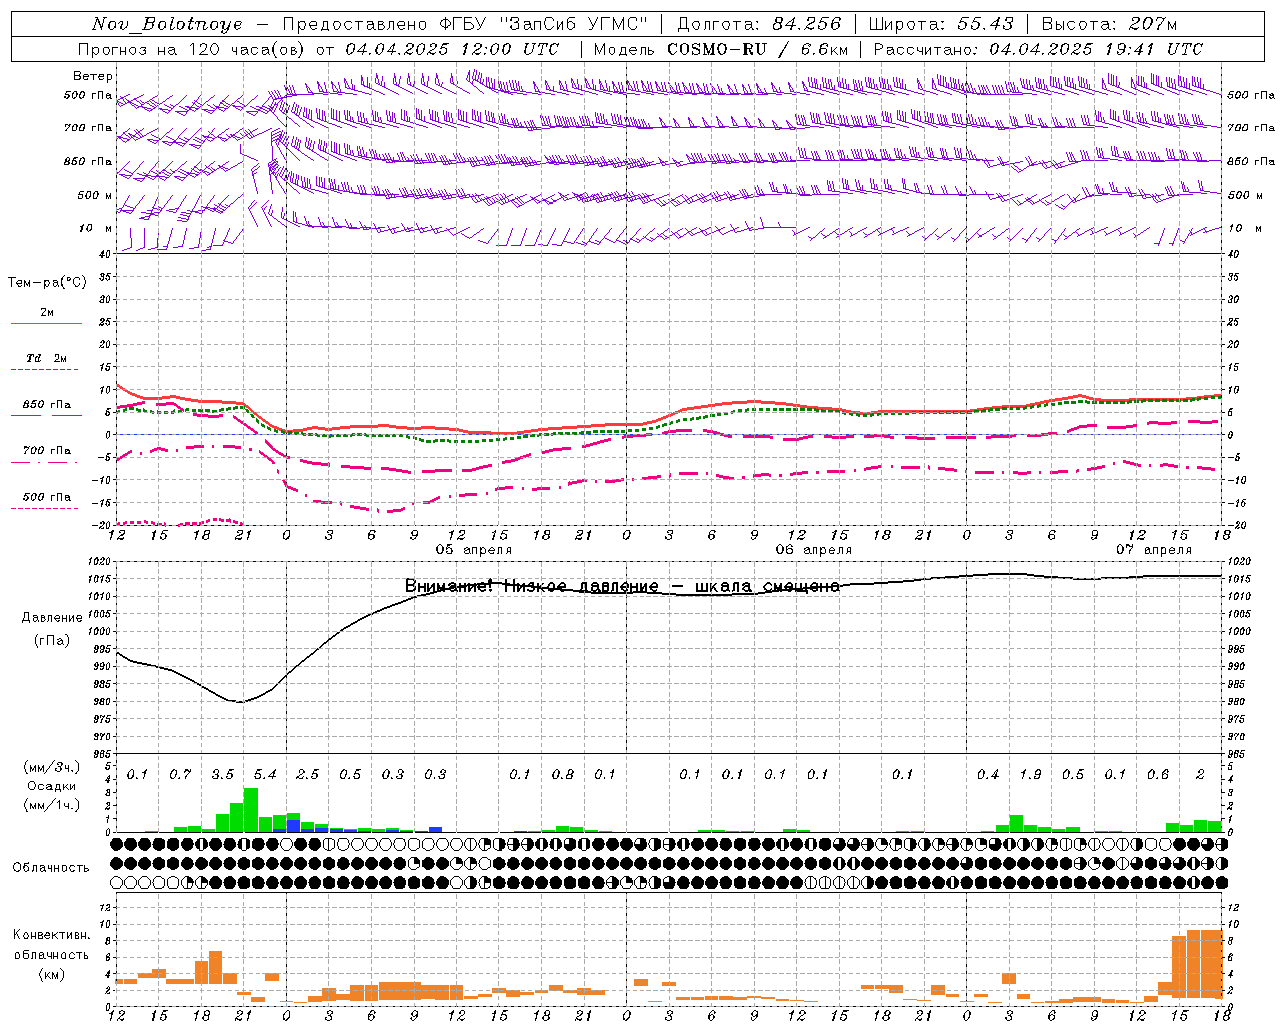The image size is (1280, 1024).
Task: Click the Осадки precipitation label
Action: pyautogui.click(x=52, y=786)
